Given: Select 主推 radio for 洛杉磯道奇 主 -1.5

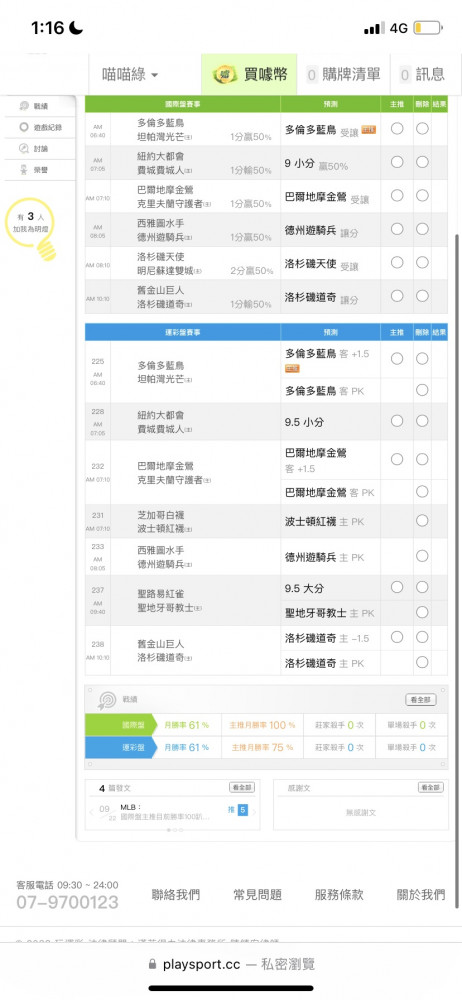Looking at the screenshot, I should (397, 636).
